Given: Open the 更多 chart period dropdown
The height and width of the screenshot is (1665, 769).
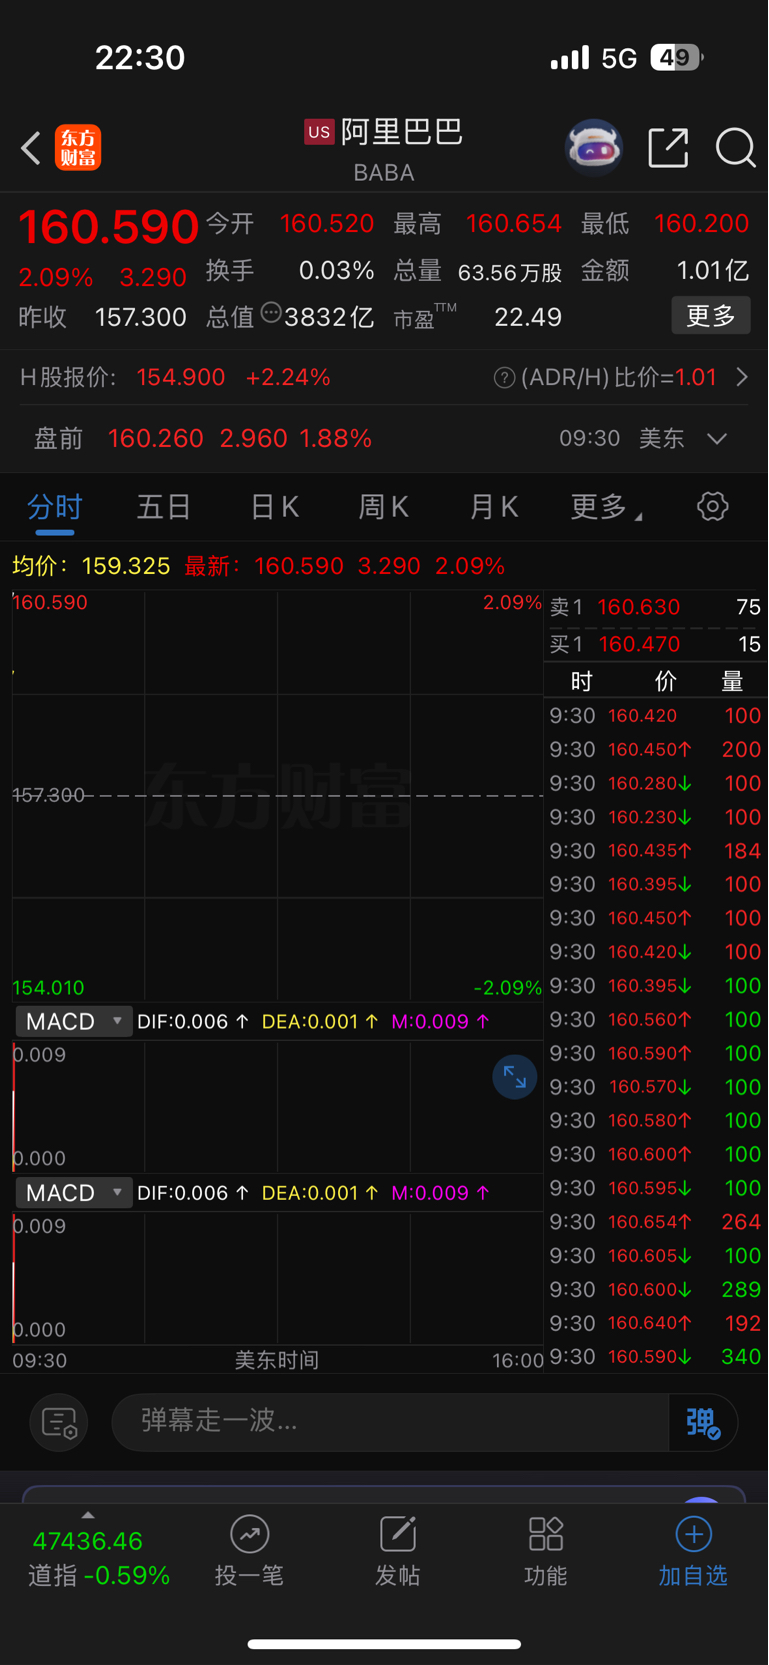Looking at the screenshot, I should click(x=606, y=507).
